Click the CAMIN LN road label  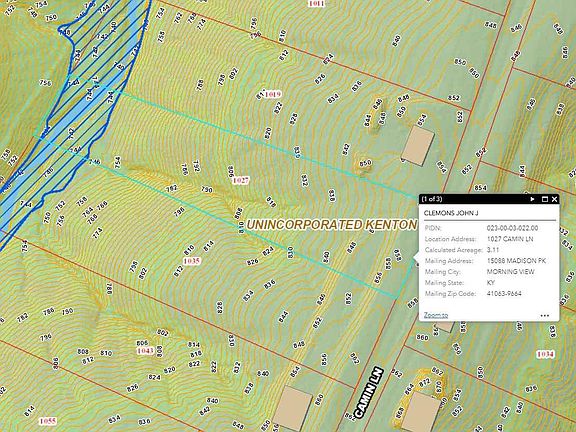(x=369, y=393)
